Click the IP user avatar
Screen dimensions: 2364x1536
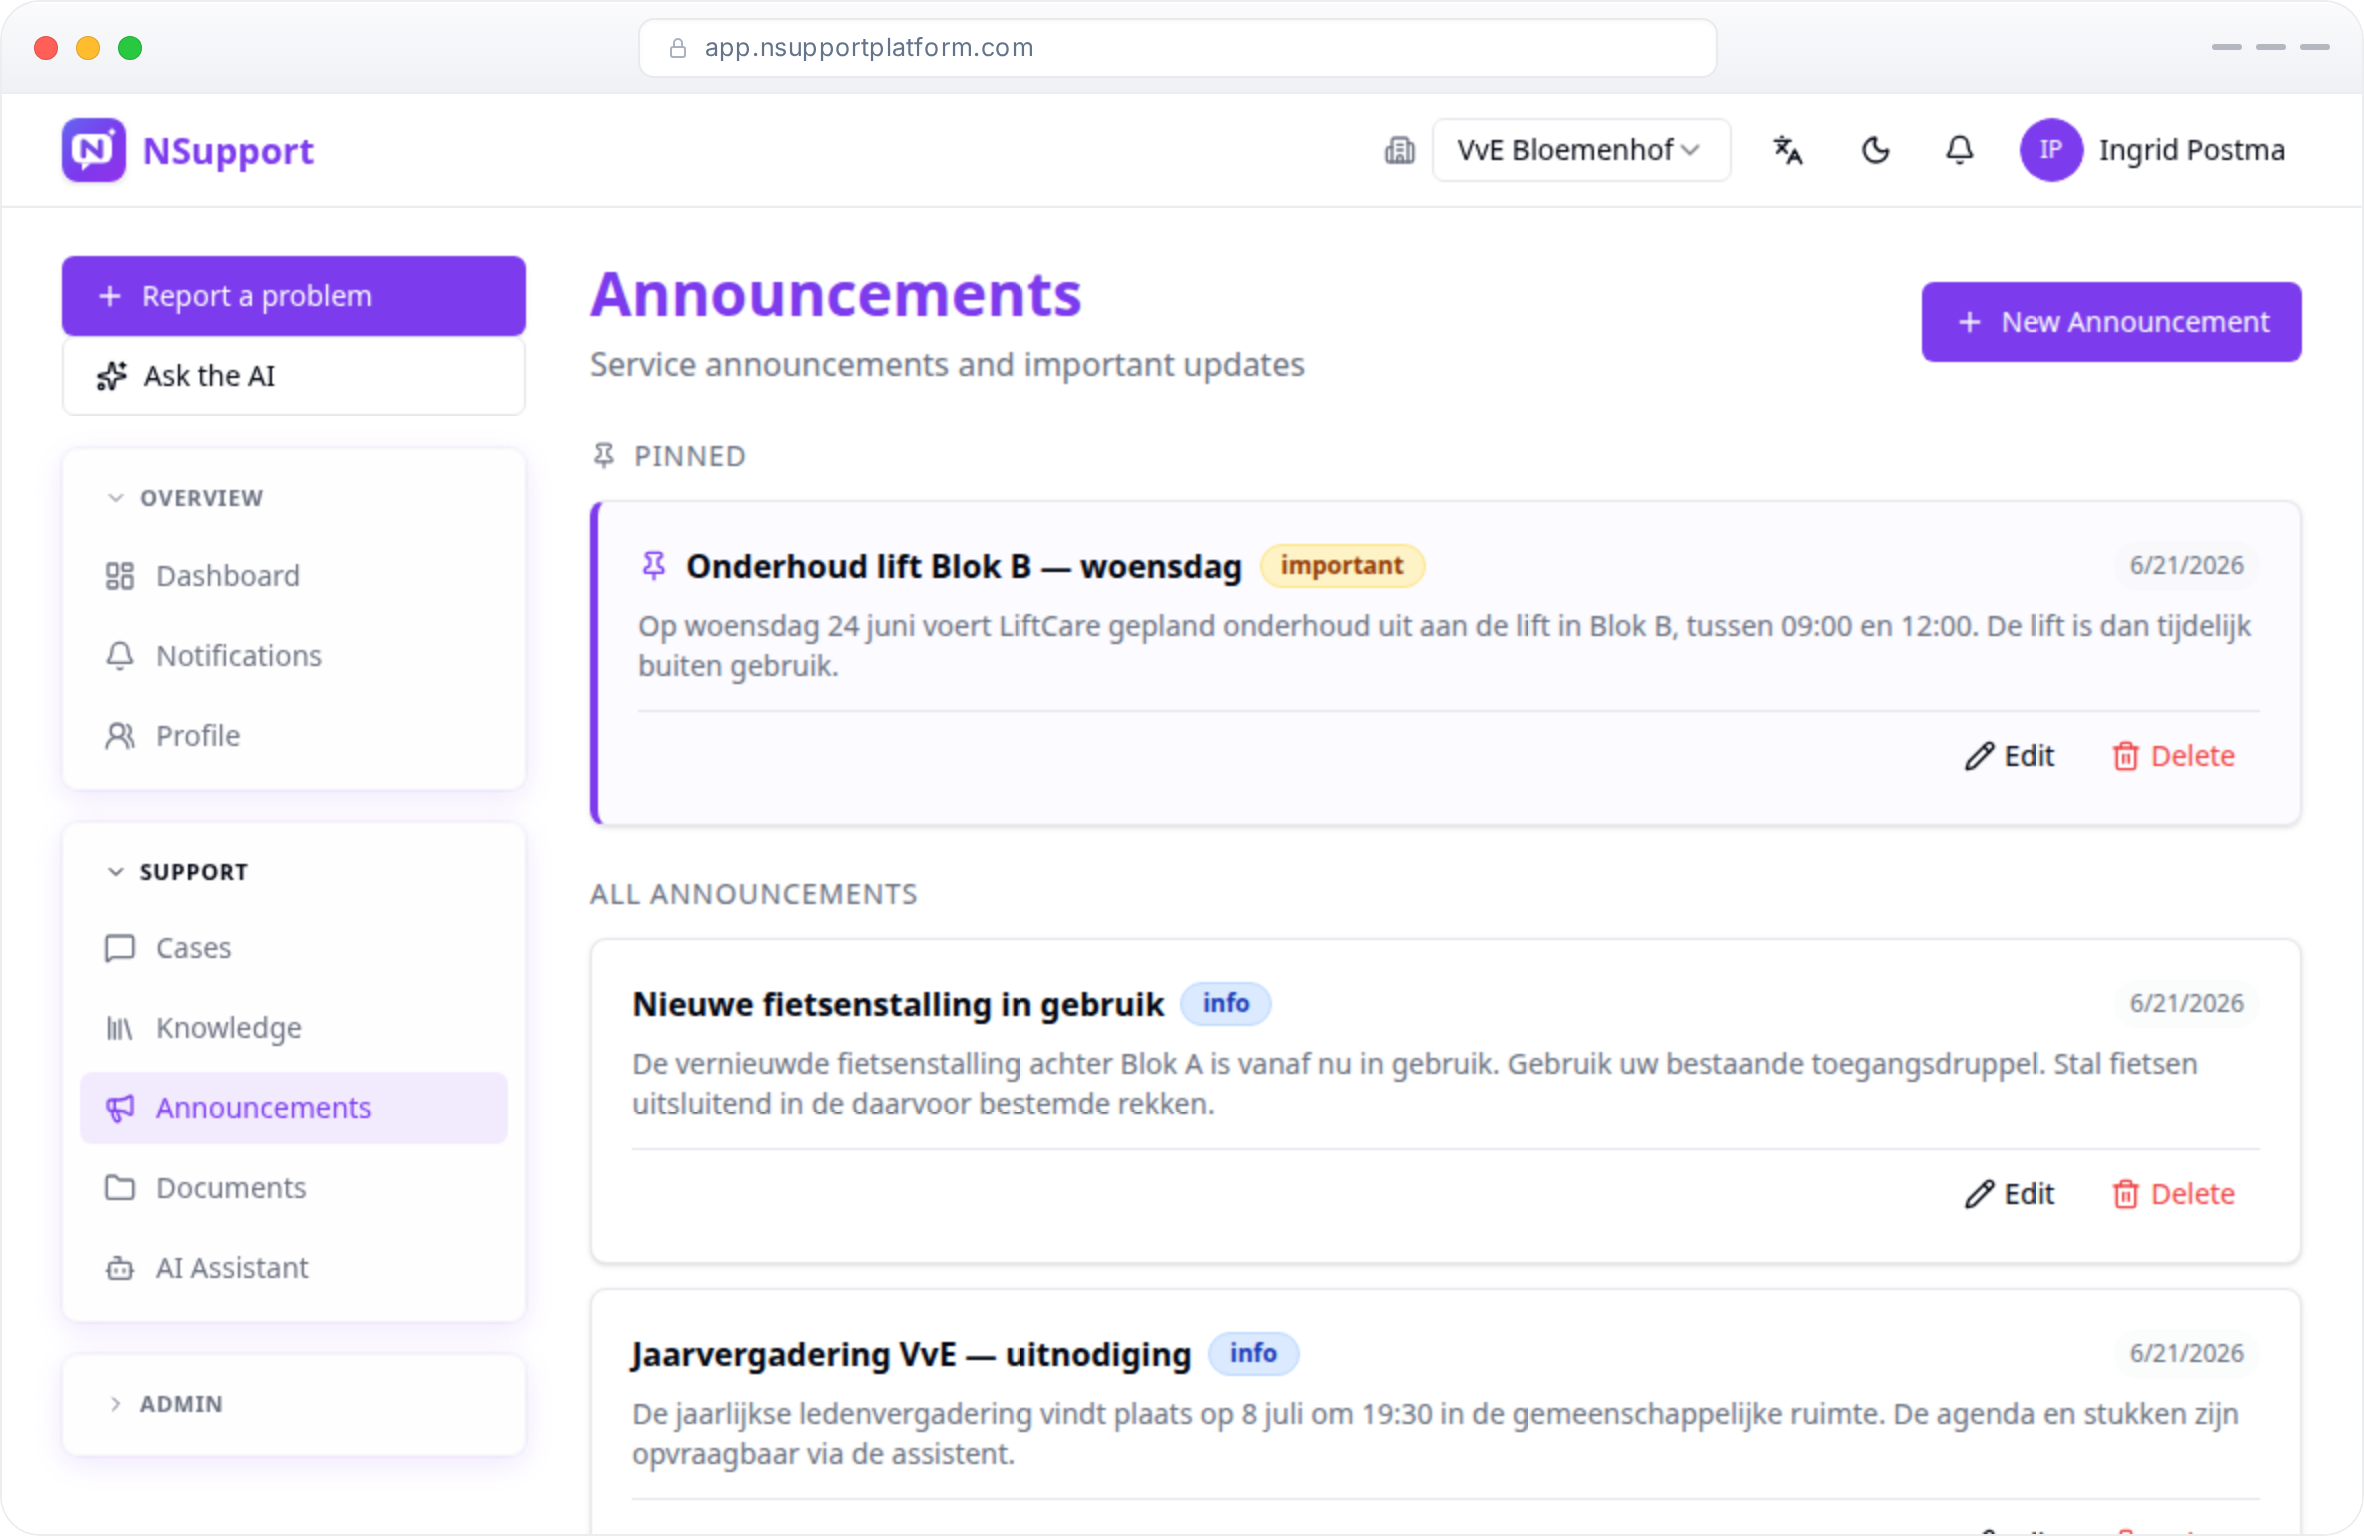(x=2051, y=150)
